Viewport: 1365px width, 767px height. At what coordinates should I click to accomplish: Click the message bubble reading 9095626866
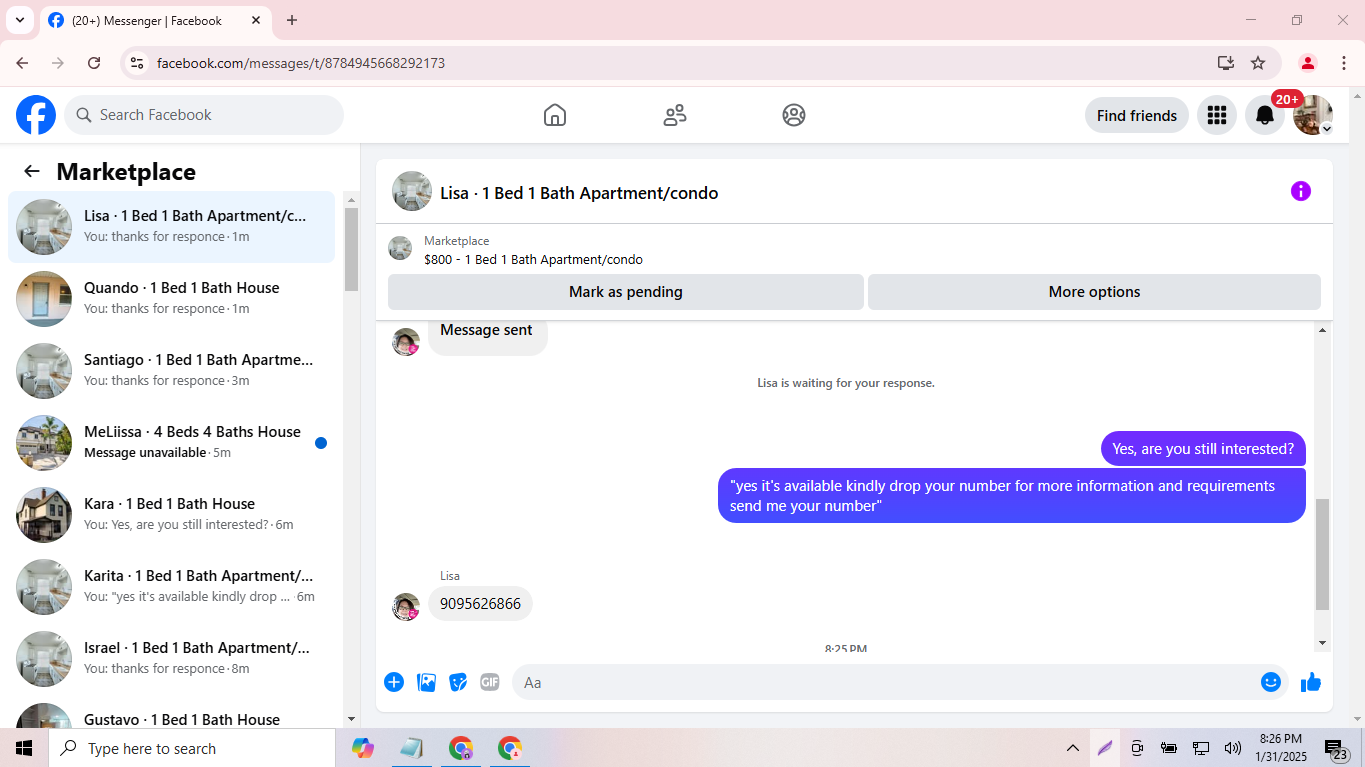tap(480, 604)
